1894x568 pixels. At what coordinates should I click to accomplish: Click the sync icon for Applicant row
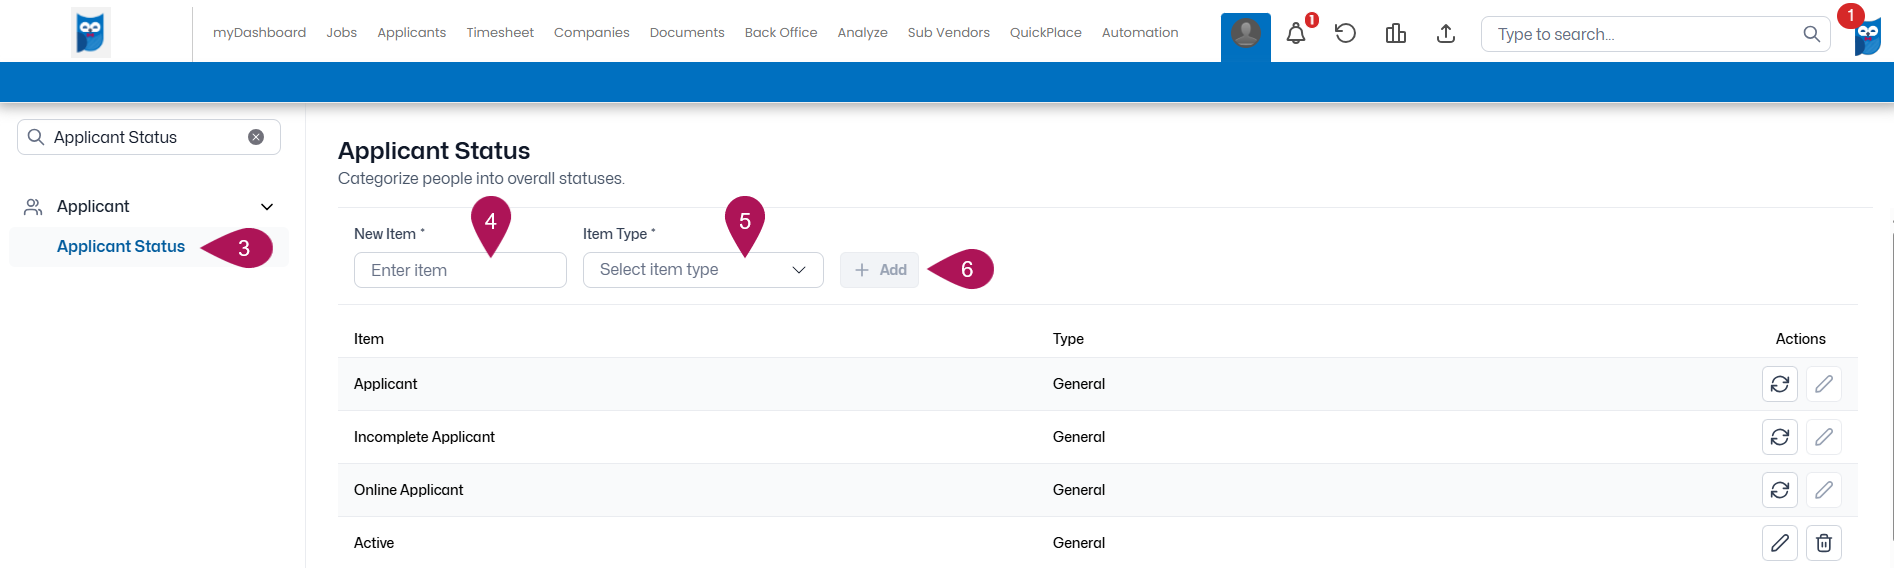click(1780, 384)
